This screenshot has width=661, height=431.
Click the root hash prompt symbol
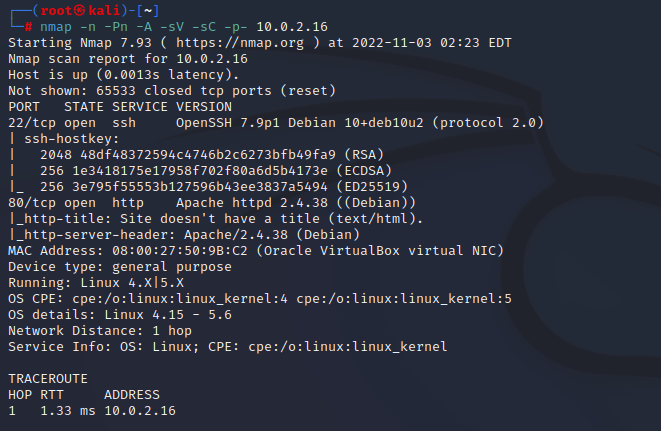[x=28, y=27]
